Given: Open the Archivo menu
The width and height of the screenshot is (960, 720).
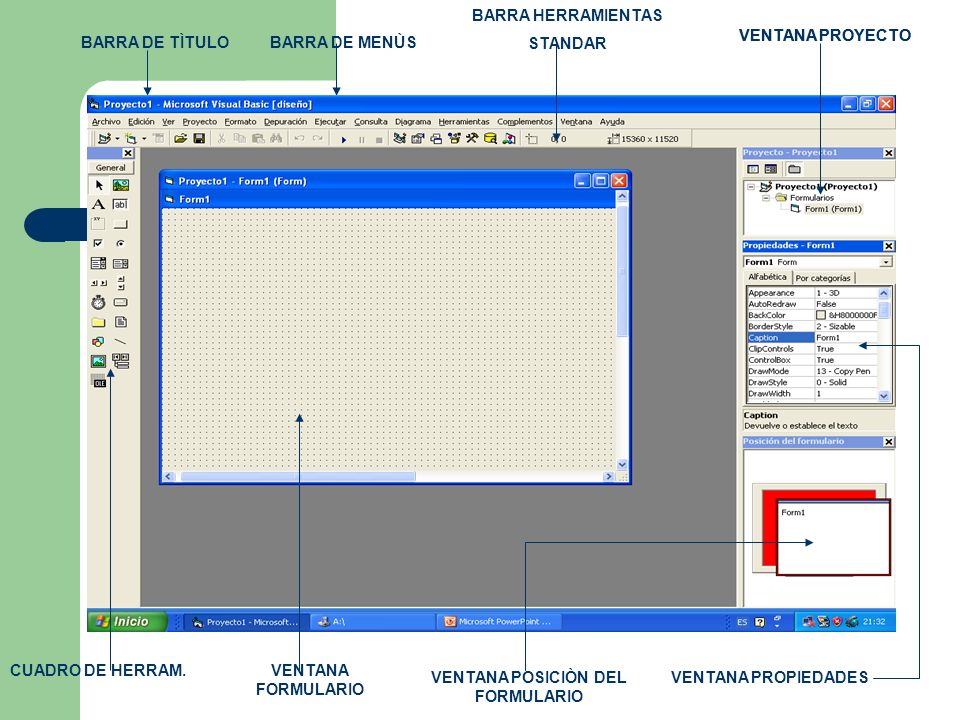Looking at the screenshot, I should pos(106,122).
